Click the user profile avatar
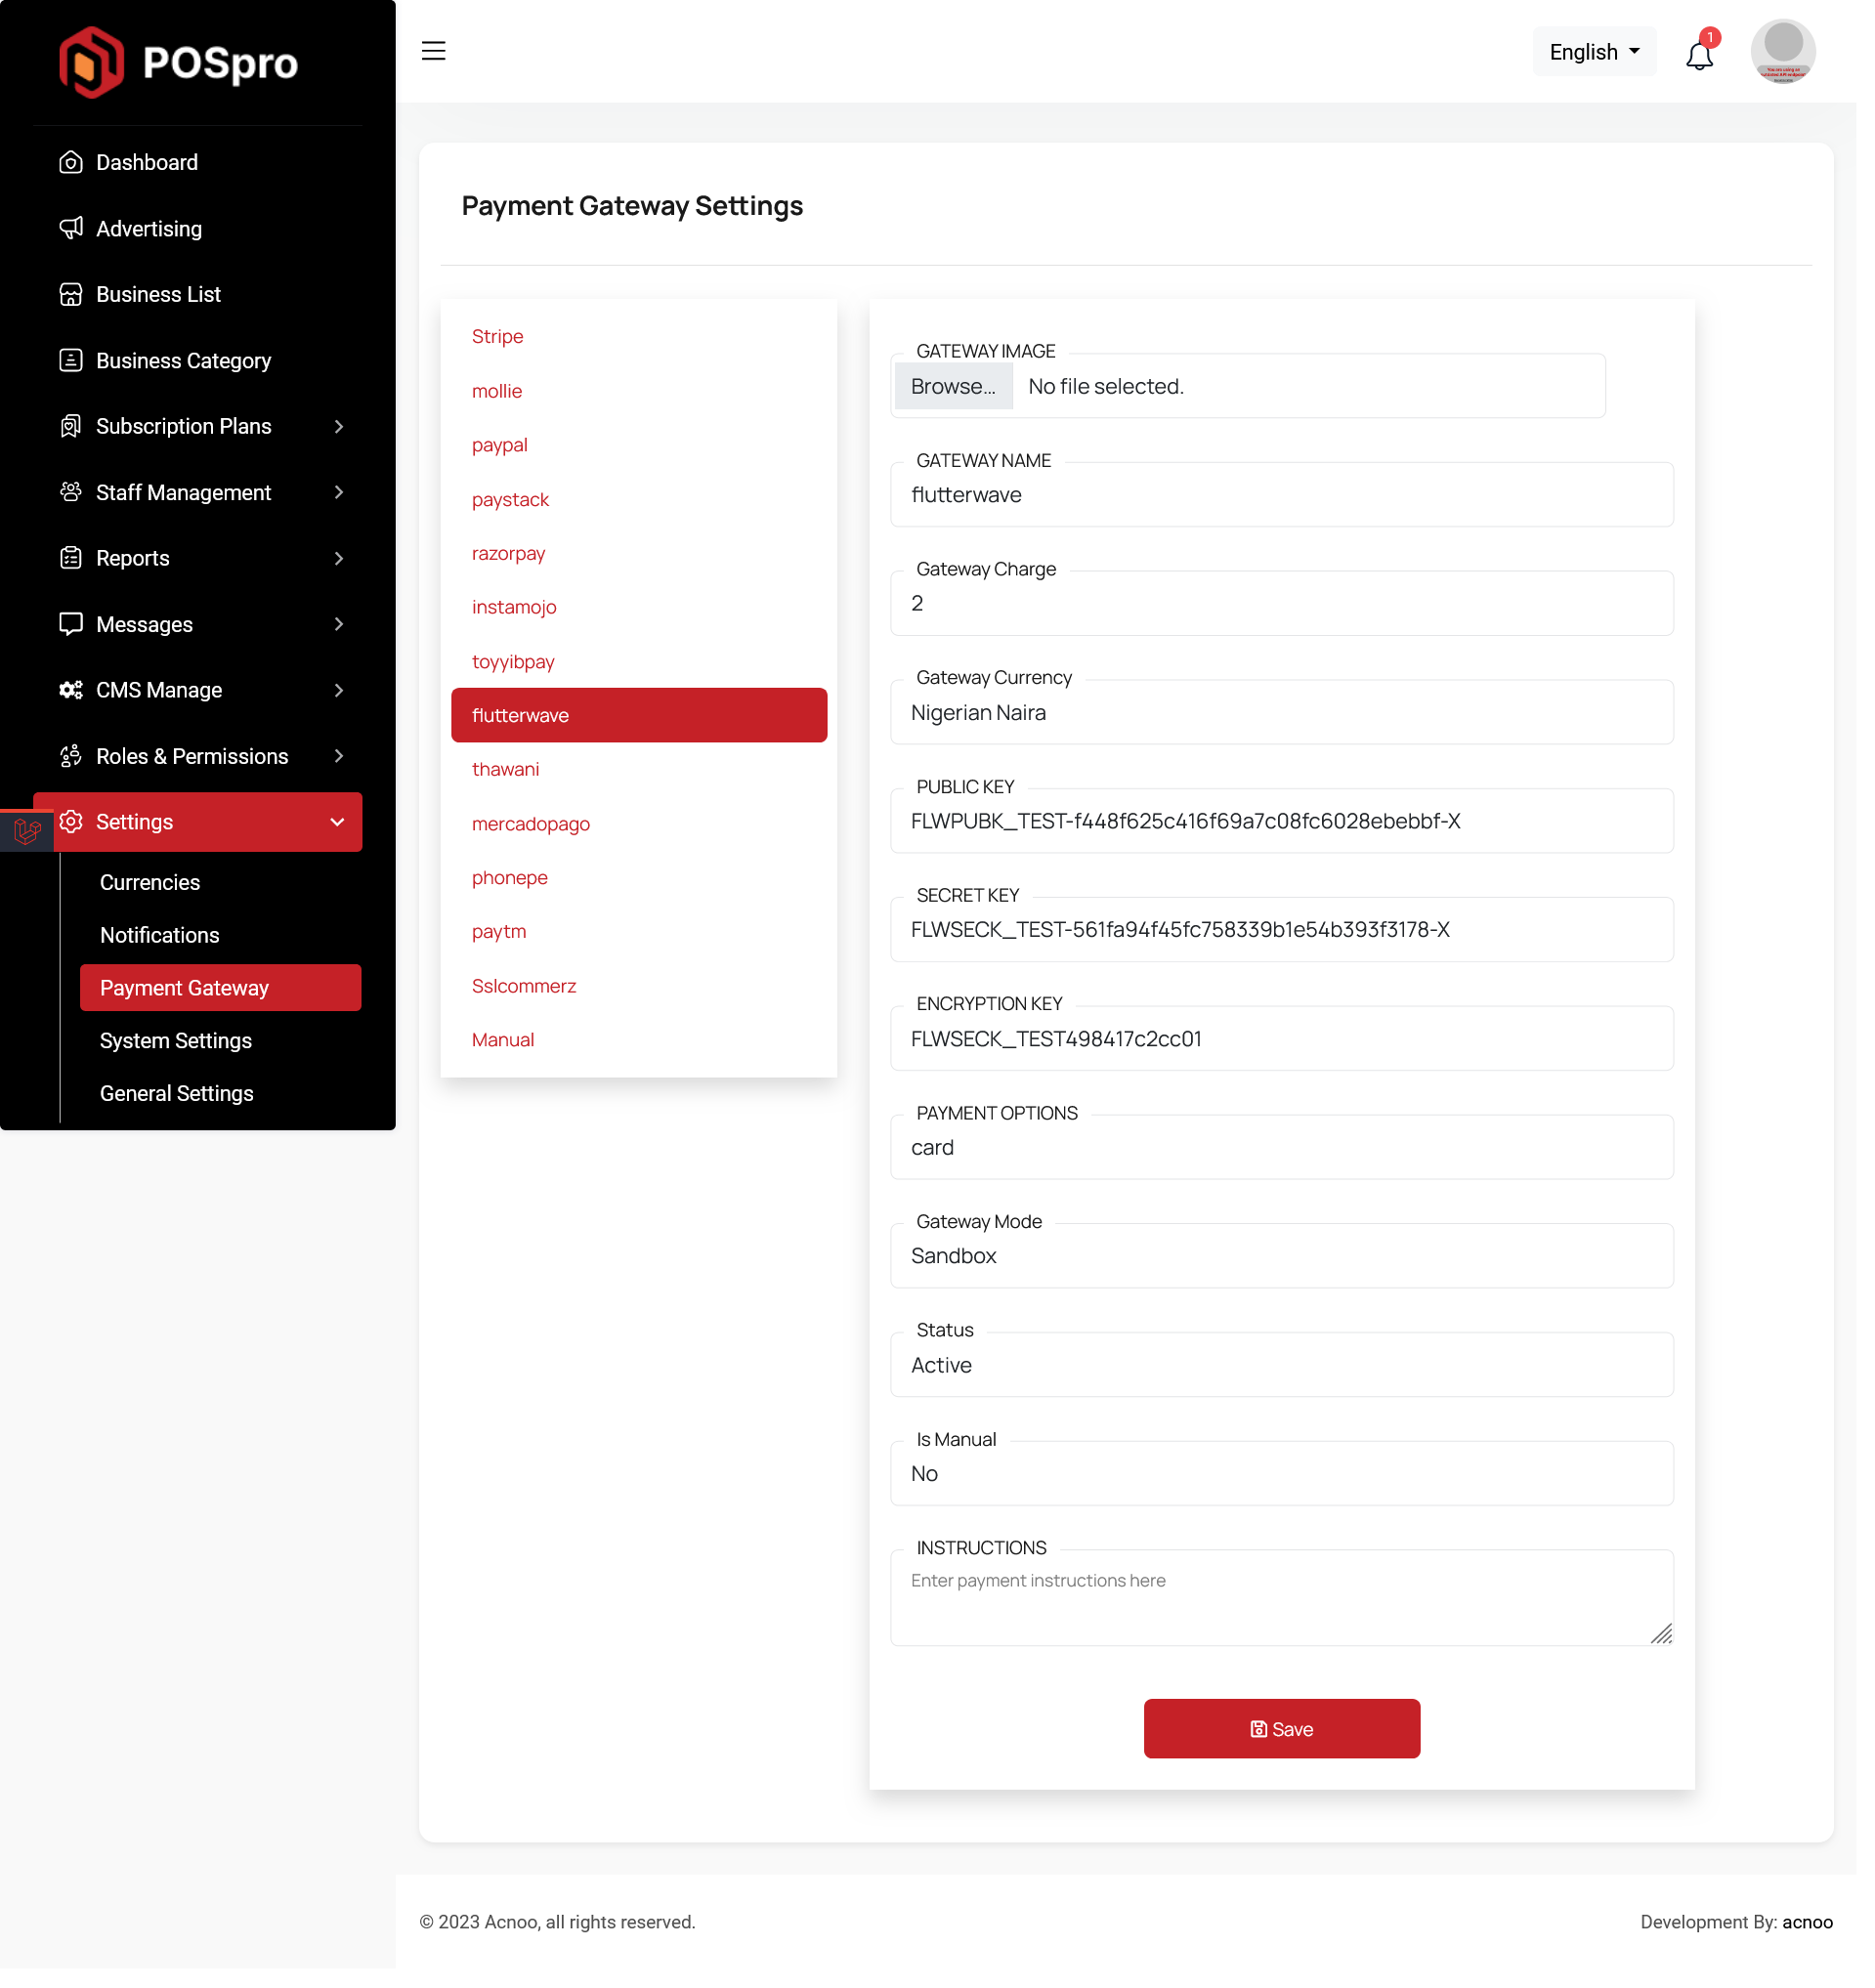Image resolution: width=1875 pixels, height=1988 pixels. [x=1782, y=51]
